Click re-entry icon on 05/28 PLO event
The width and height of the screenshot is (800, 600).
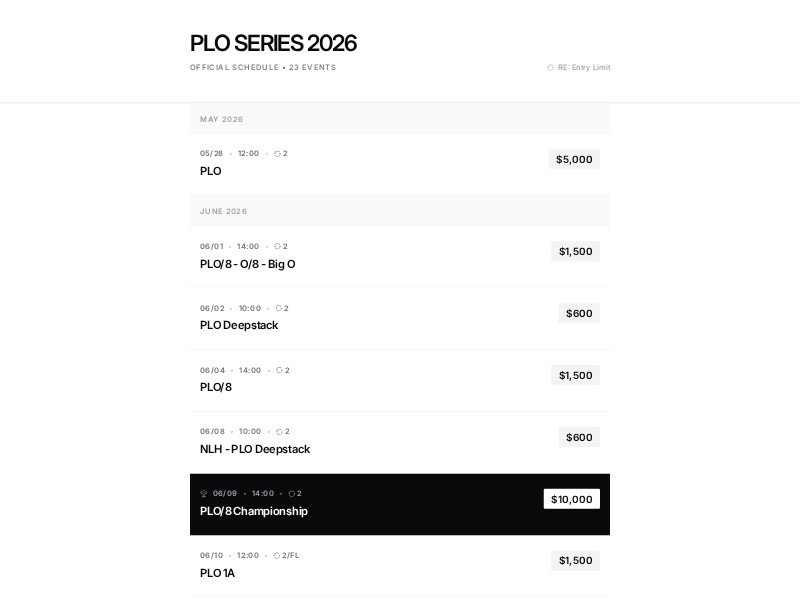[277, 154]
